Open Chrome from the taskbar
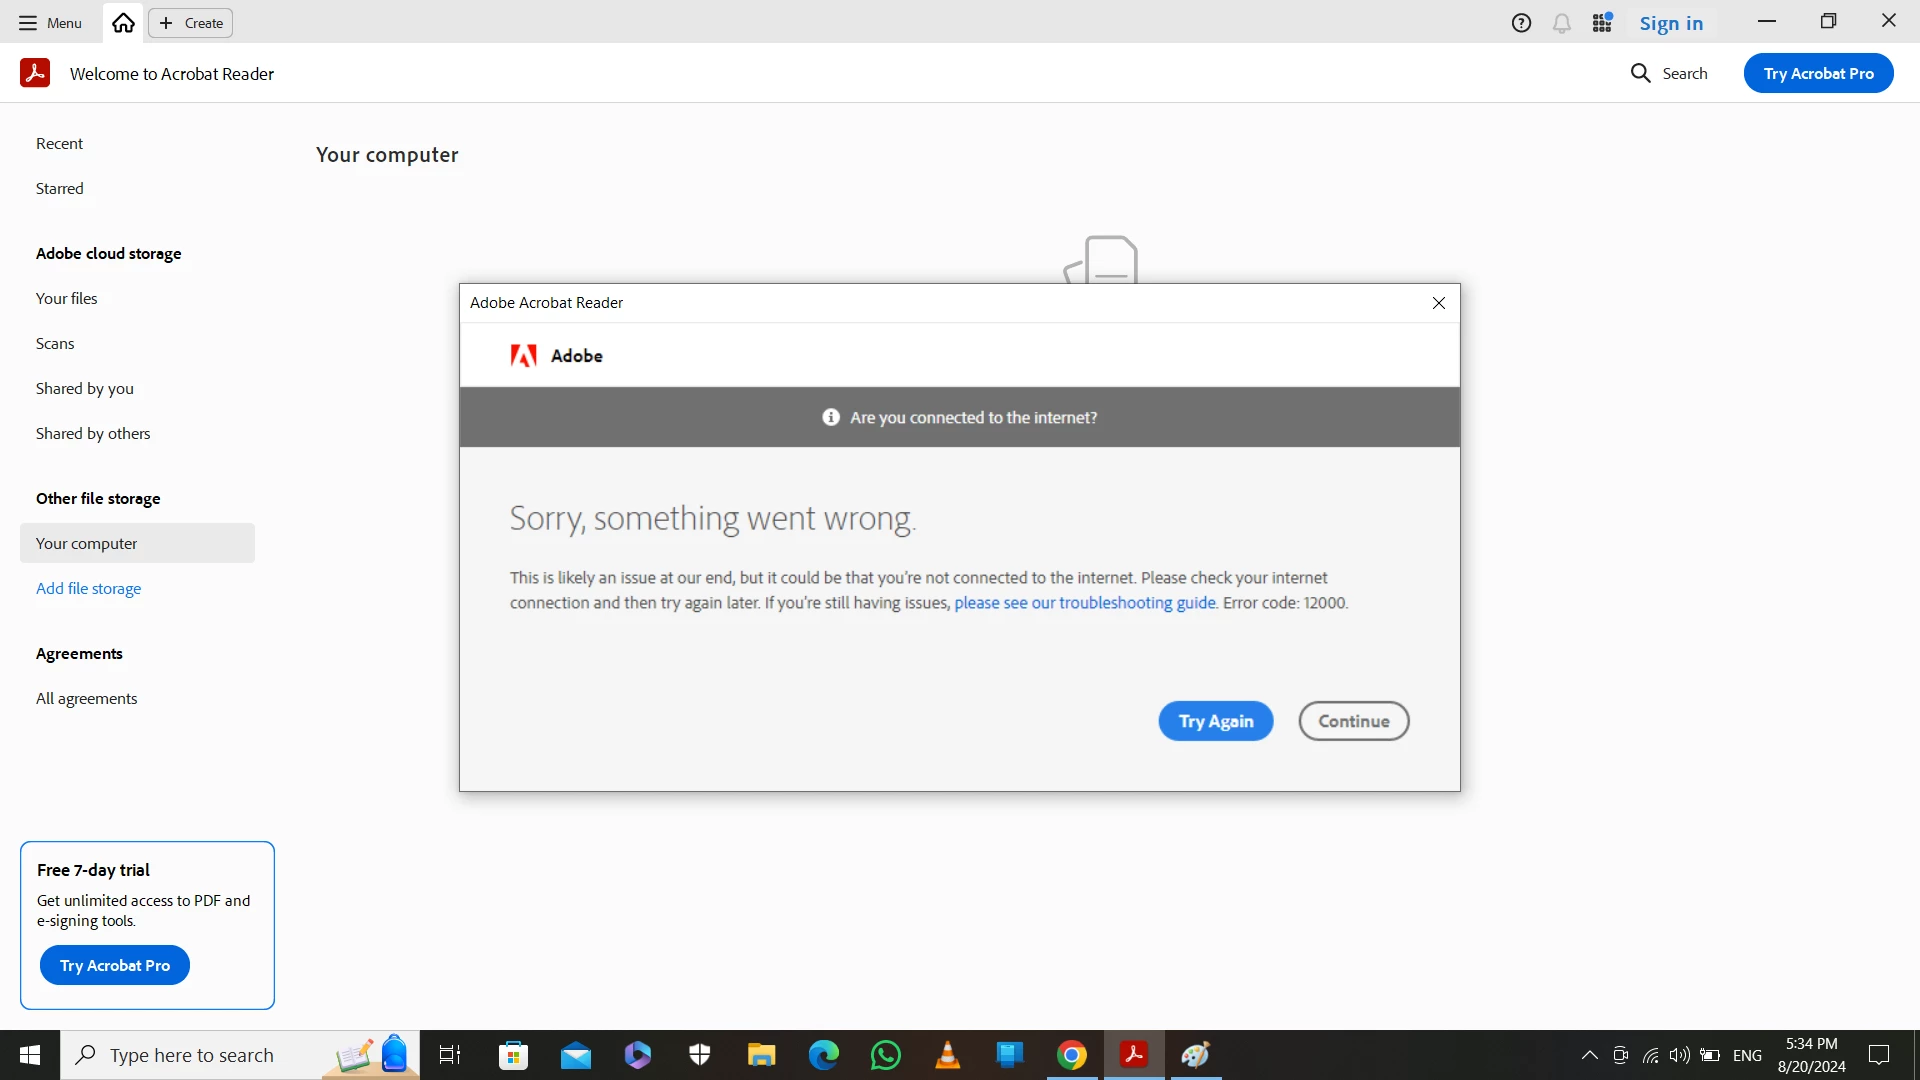The image size is (1920, 1080). (1072, 1055)
